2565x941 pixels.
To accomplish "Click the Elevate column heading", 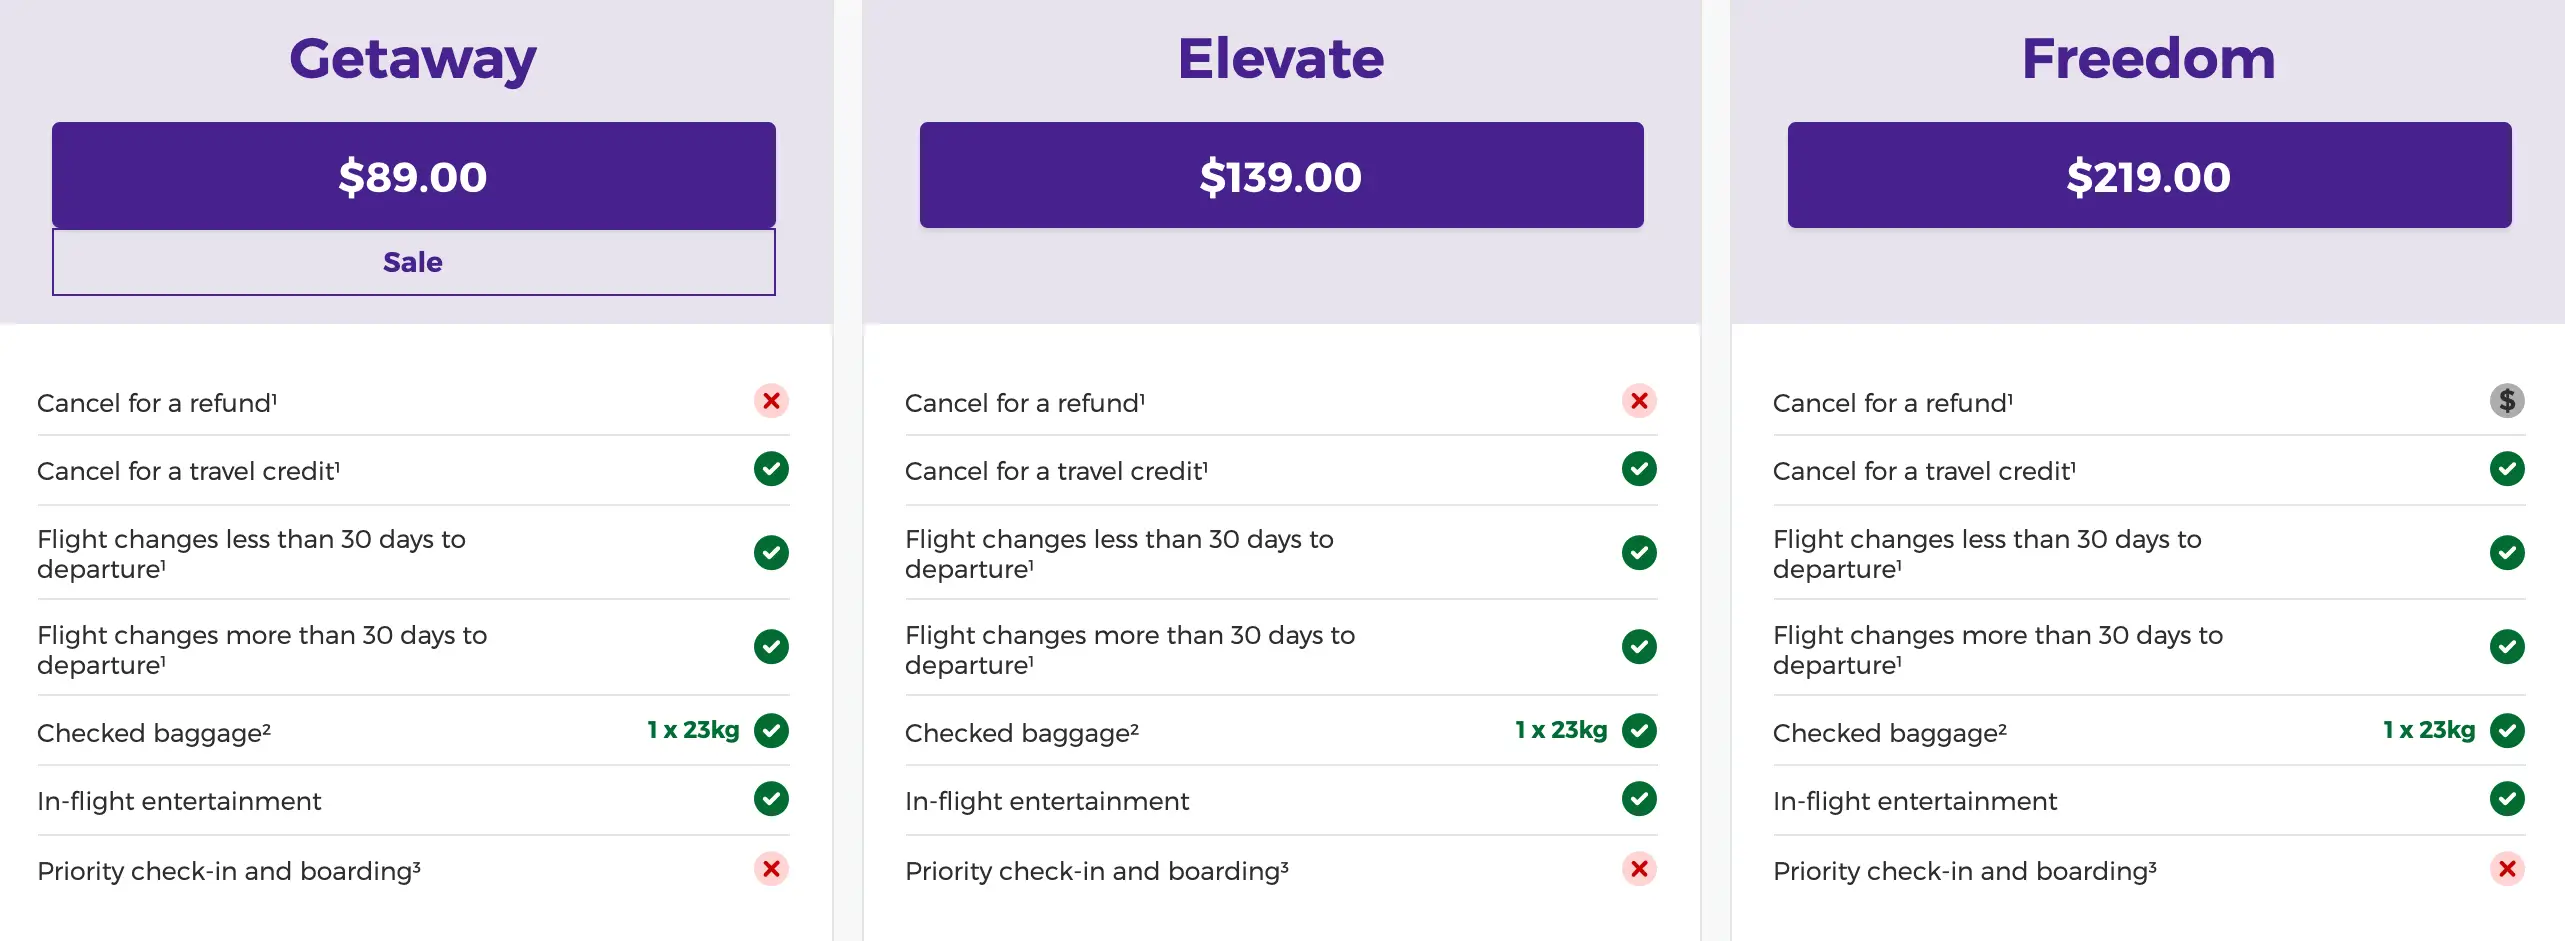I will coord(1281,58).
